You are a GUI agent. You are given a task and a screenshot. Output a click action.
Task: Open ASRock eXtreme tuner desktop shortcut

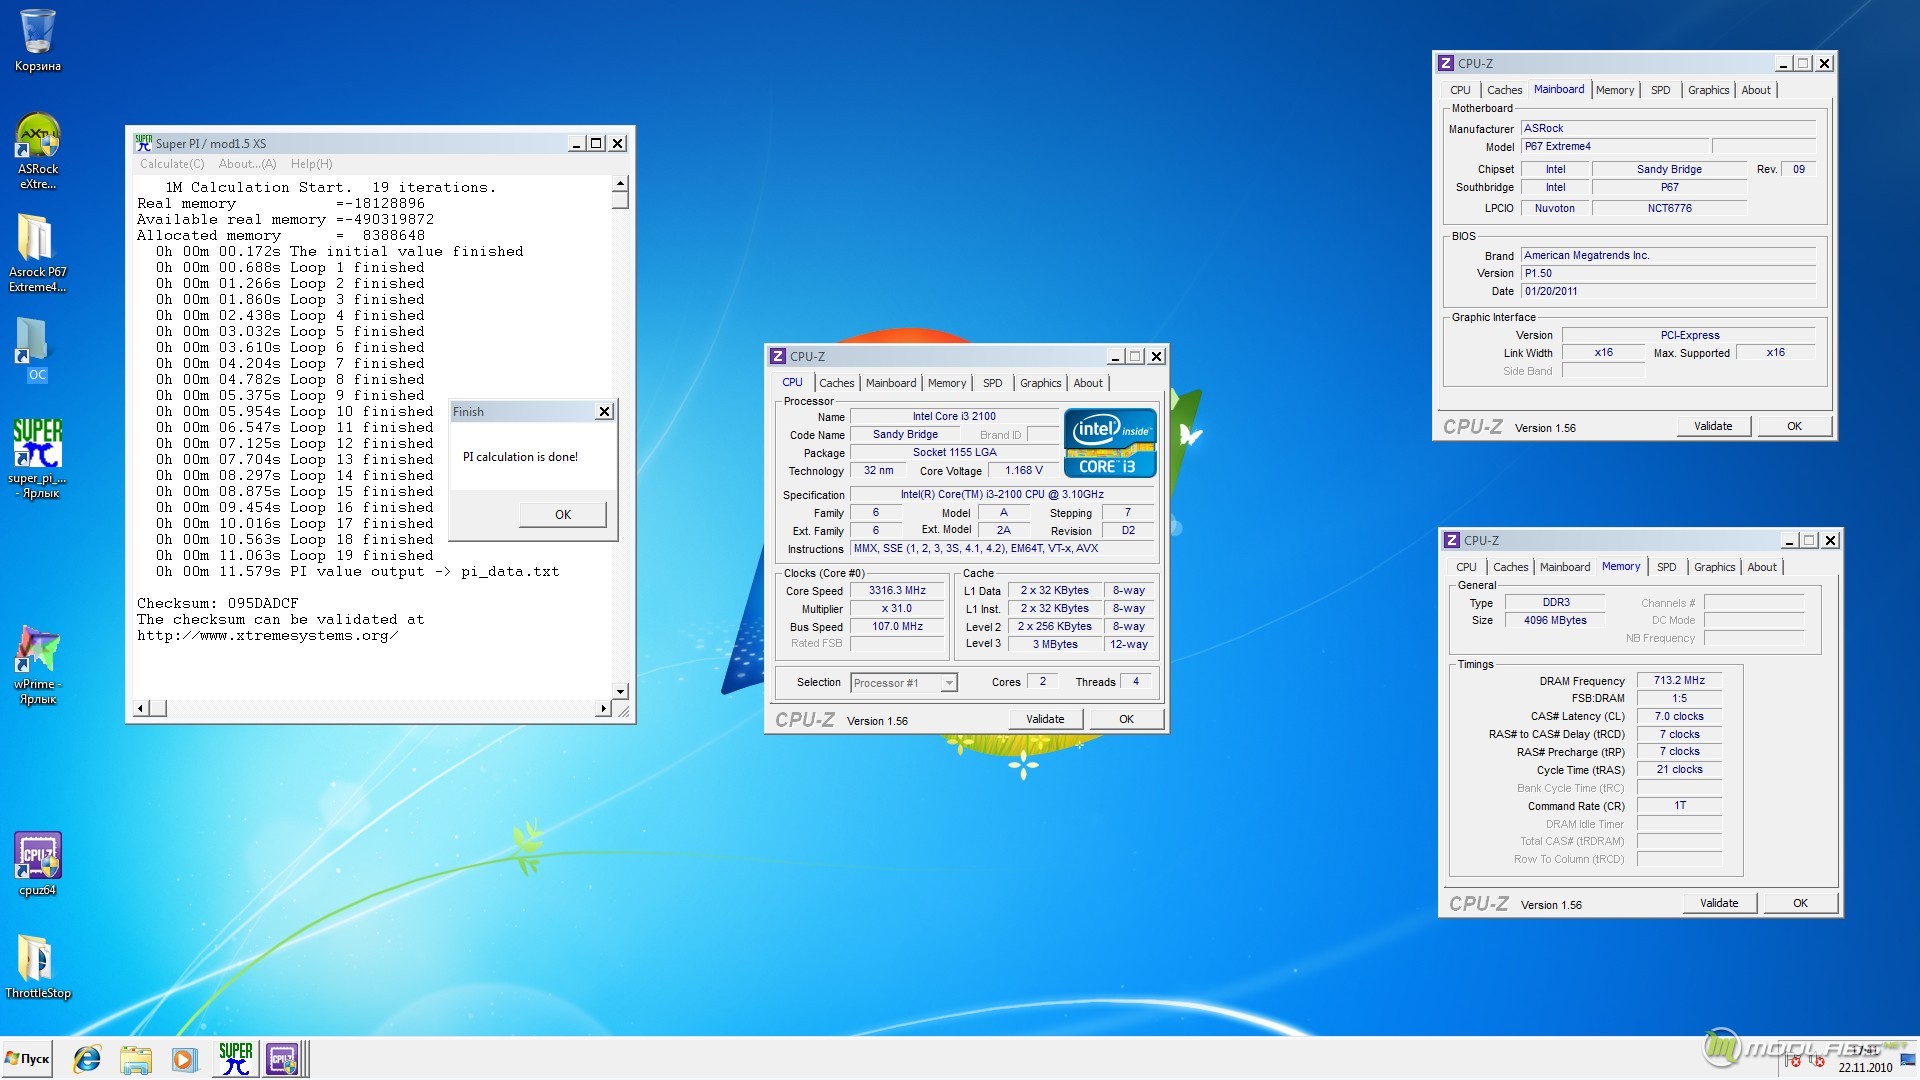click(38, 150)
